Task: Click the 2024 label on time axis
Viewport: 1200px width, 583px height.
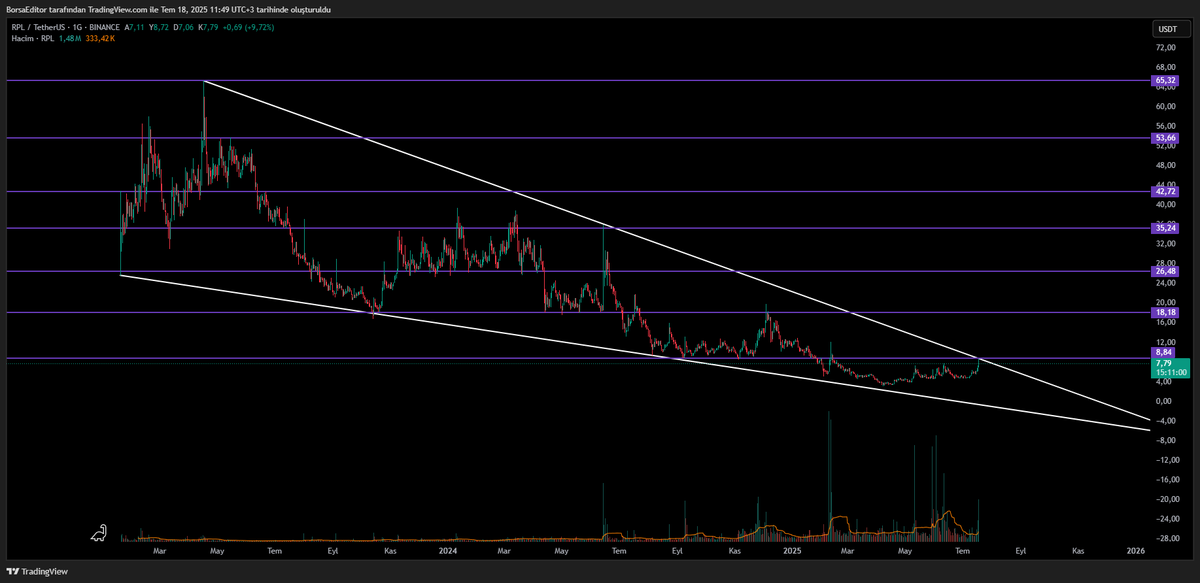Action: coord(448,551)
